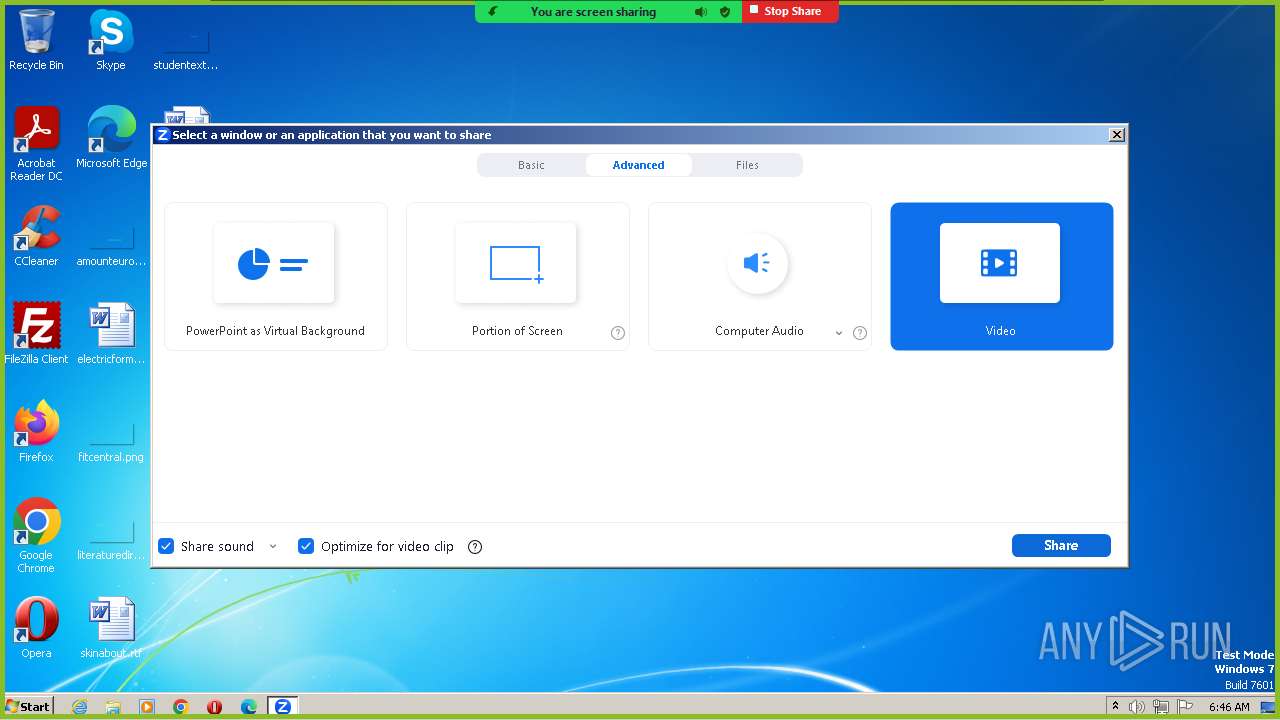
Task: Open the Windows Start menu
Action: click(x=28, y=706)
